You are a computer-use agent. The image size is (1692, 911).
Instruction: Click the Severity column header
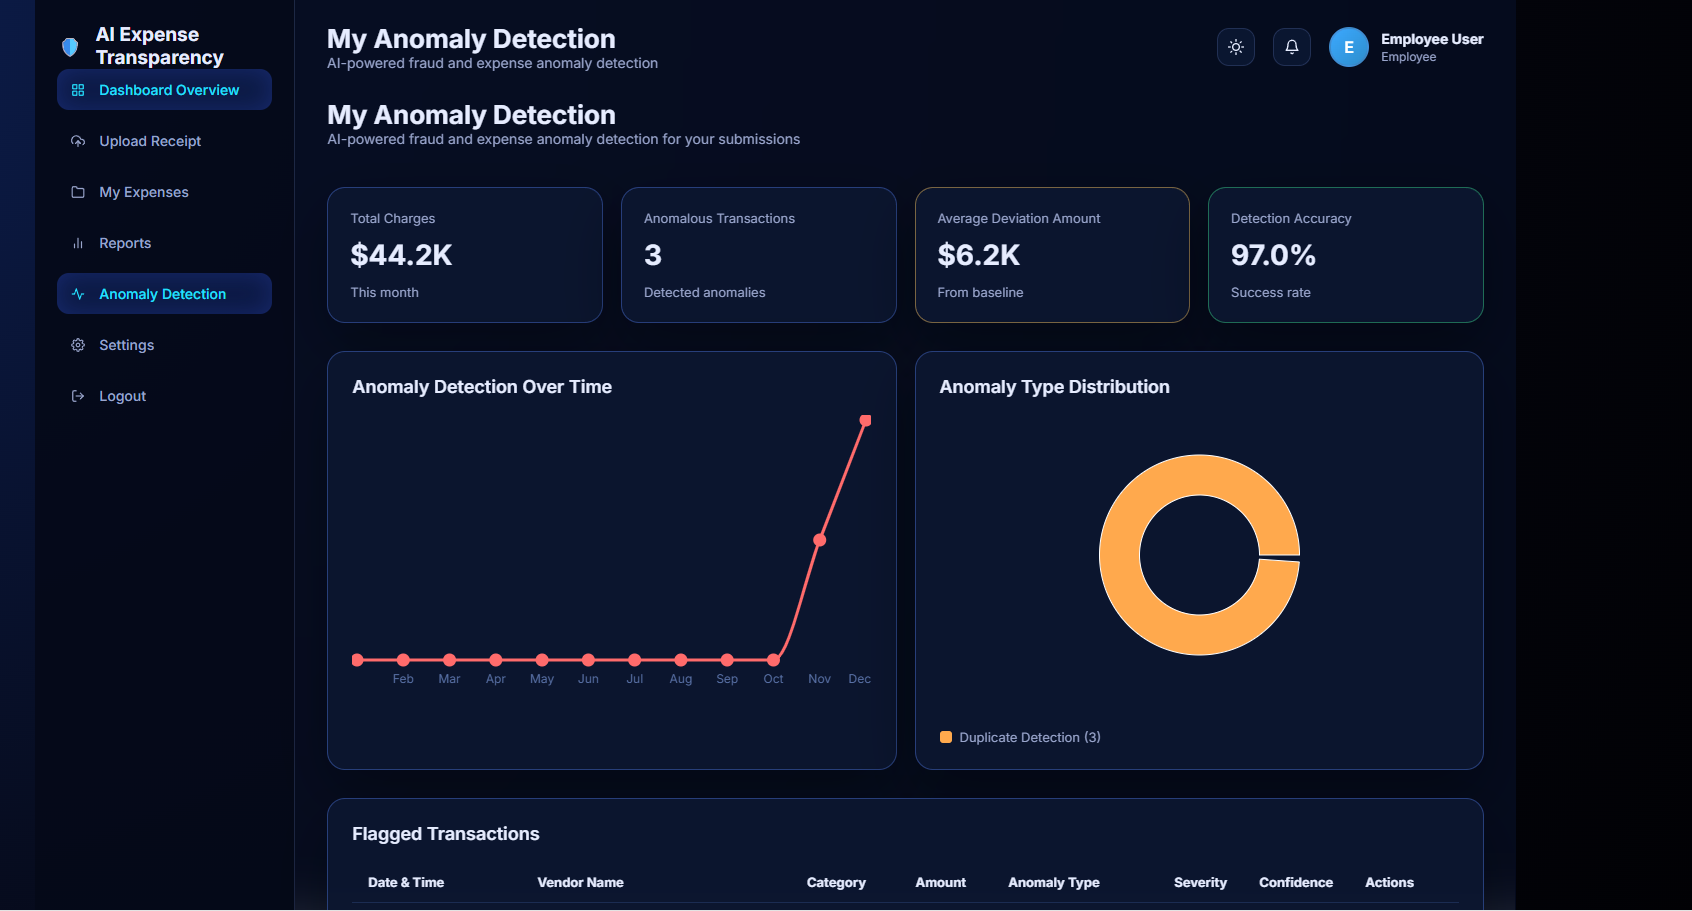[1200, 882]
